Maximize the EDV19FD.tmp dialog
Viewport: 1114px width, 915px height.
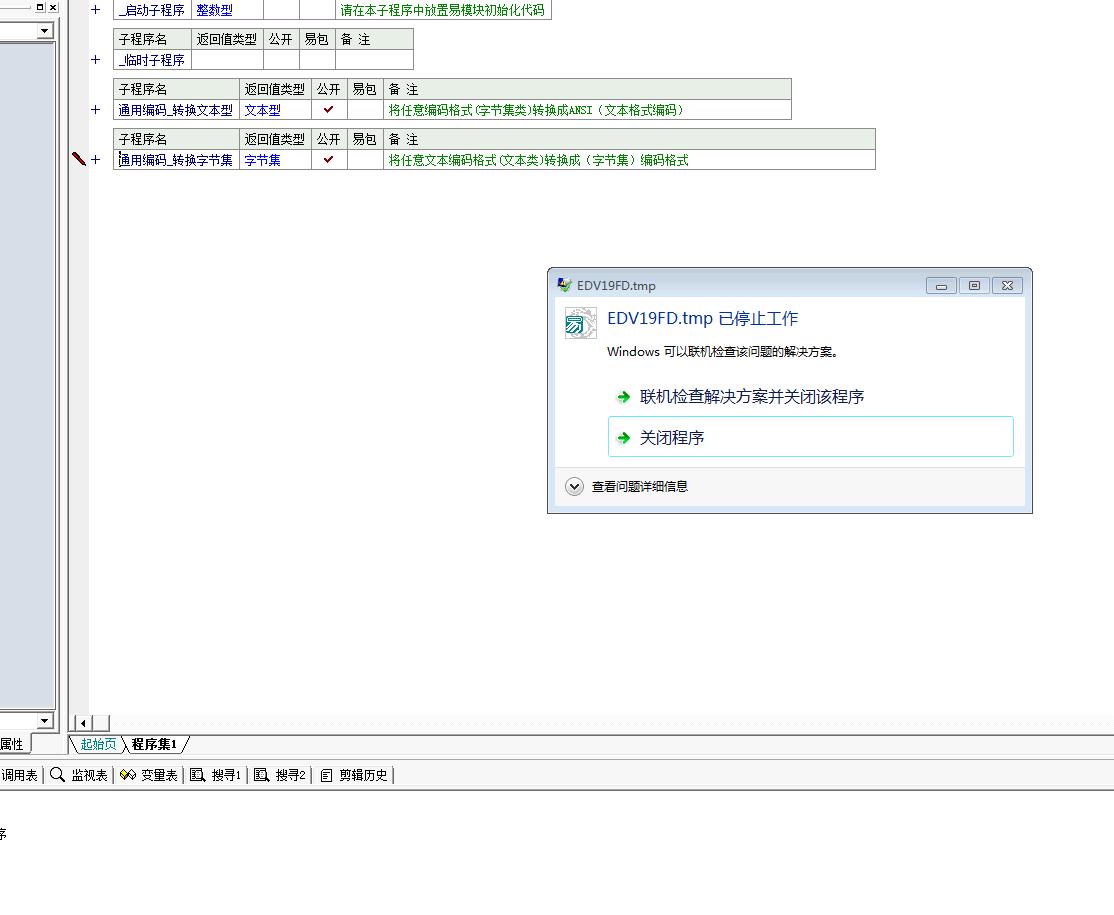pyautogui.click(x=974, y=286)
